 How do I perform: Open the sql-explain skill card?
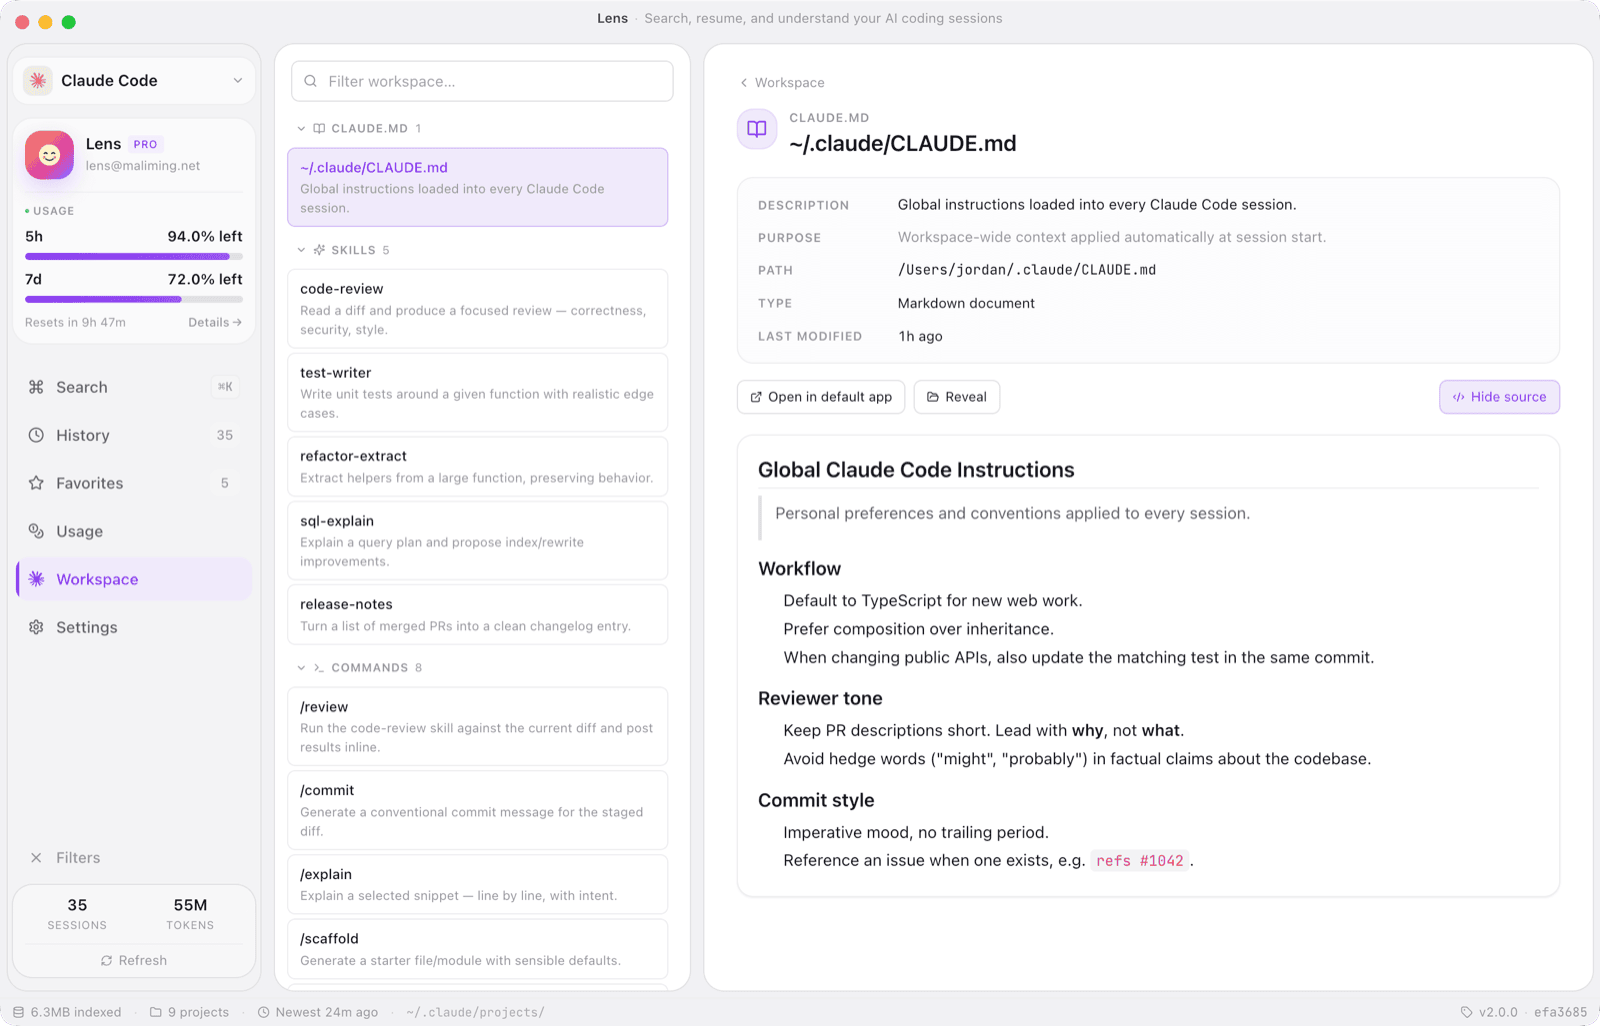click(x=478, y=540)
